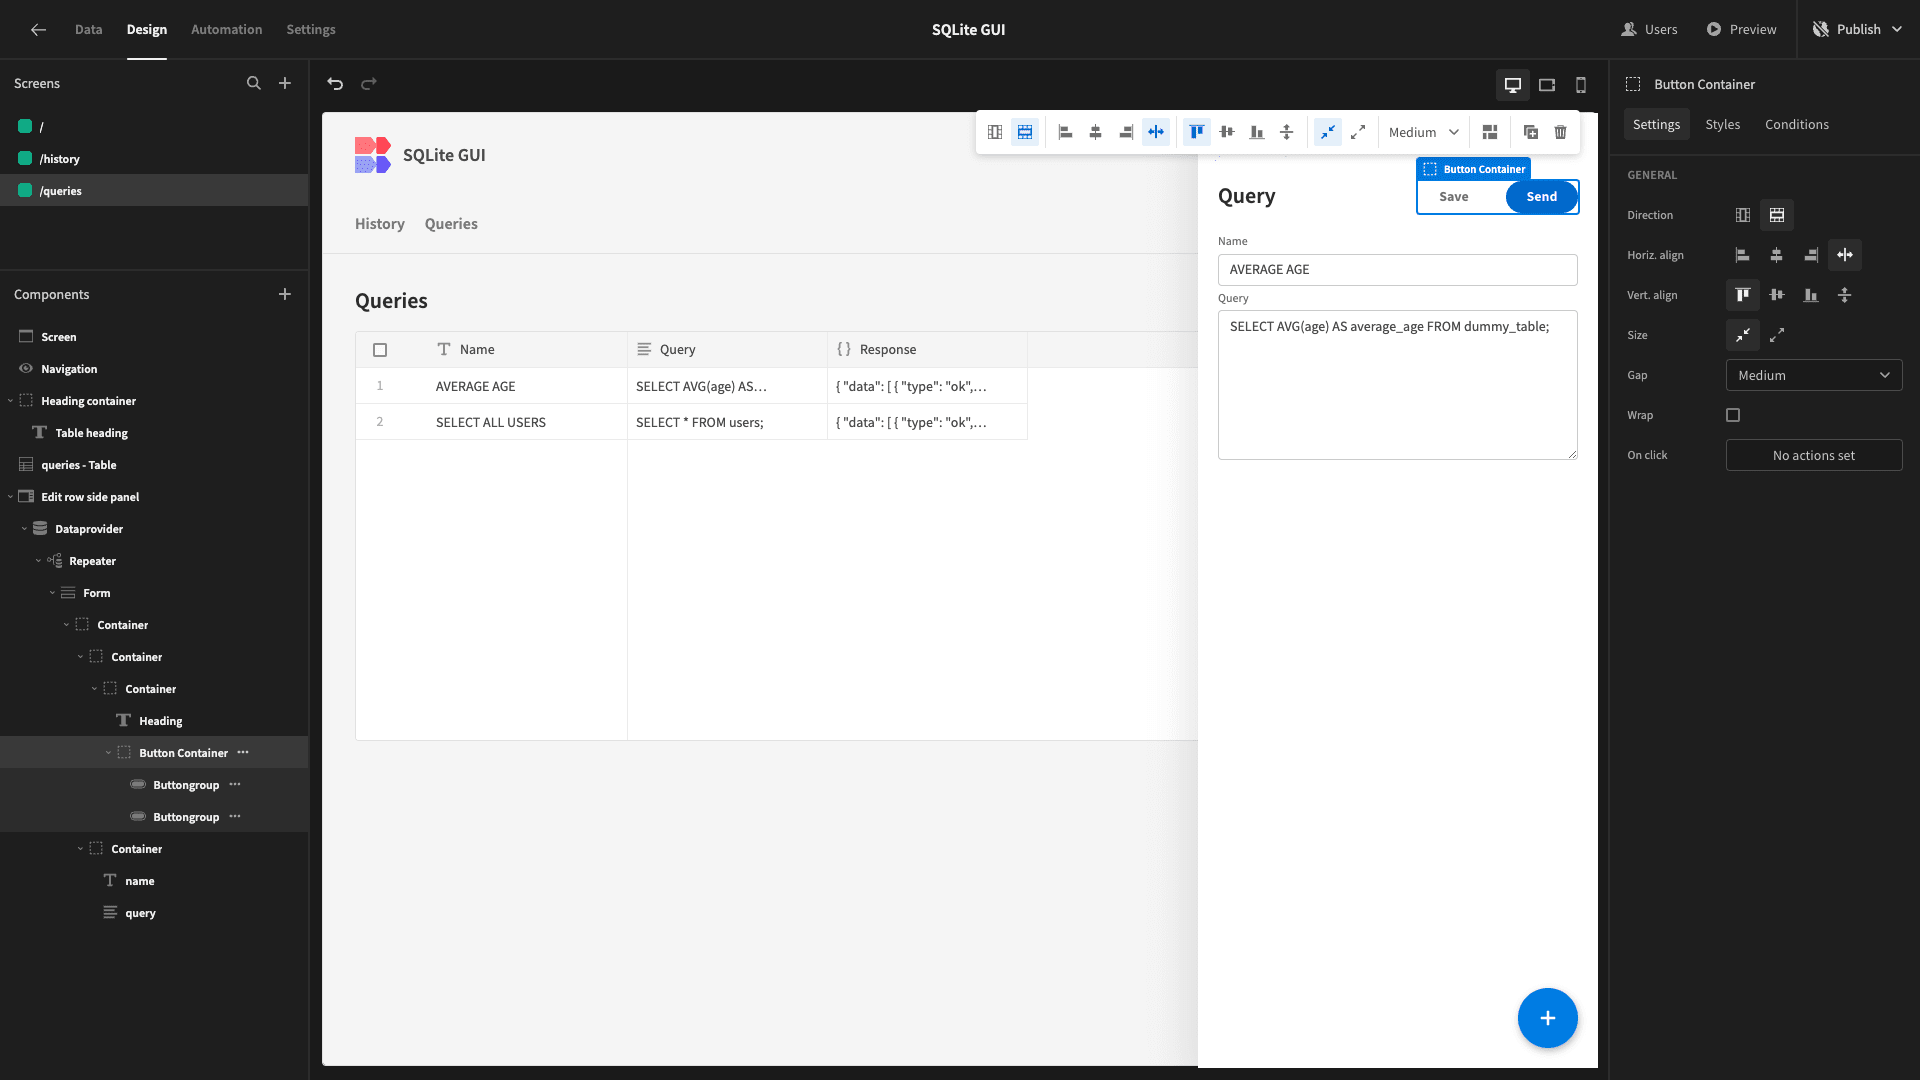This screenshot has width=1920, height=1080.
Task: Switch to mobile preview device
Action: tap(1581, 85)
